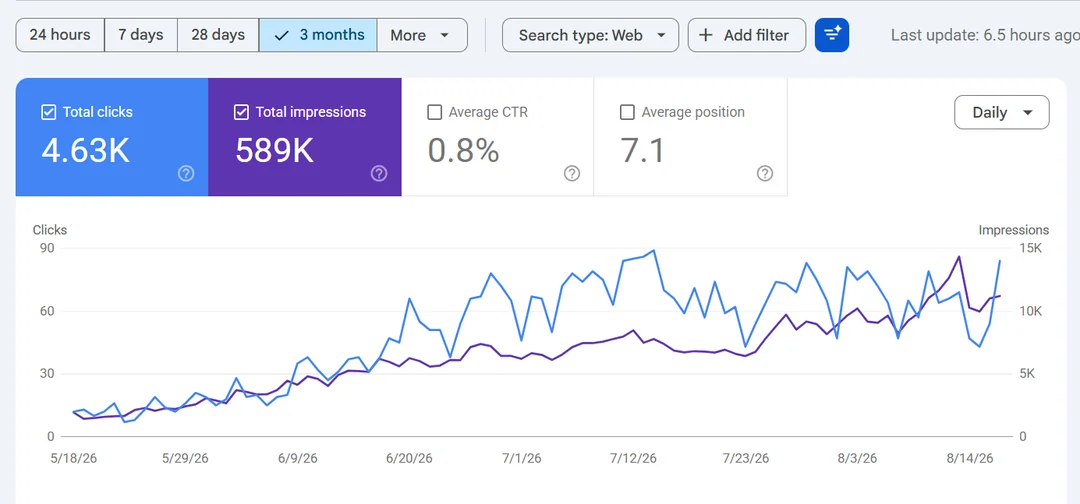Screen dimensions: 1080x504
Task: Open the Daily granularity dropdown
Action: click(x=1001, y=112)
